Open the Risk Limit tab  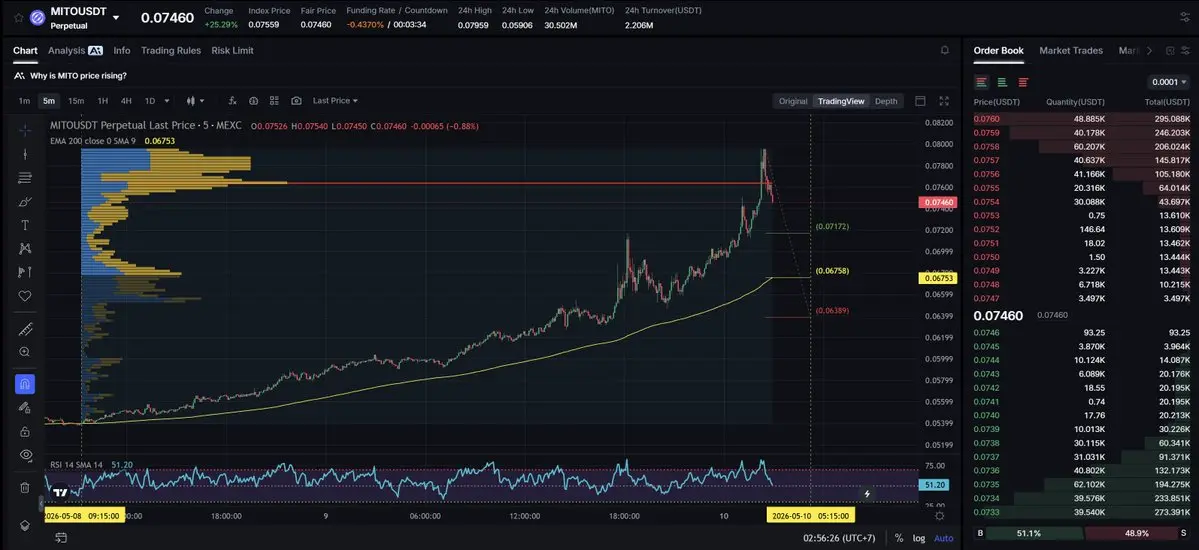[x=232, y=50]
